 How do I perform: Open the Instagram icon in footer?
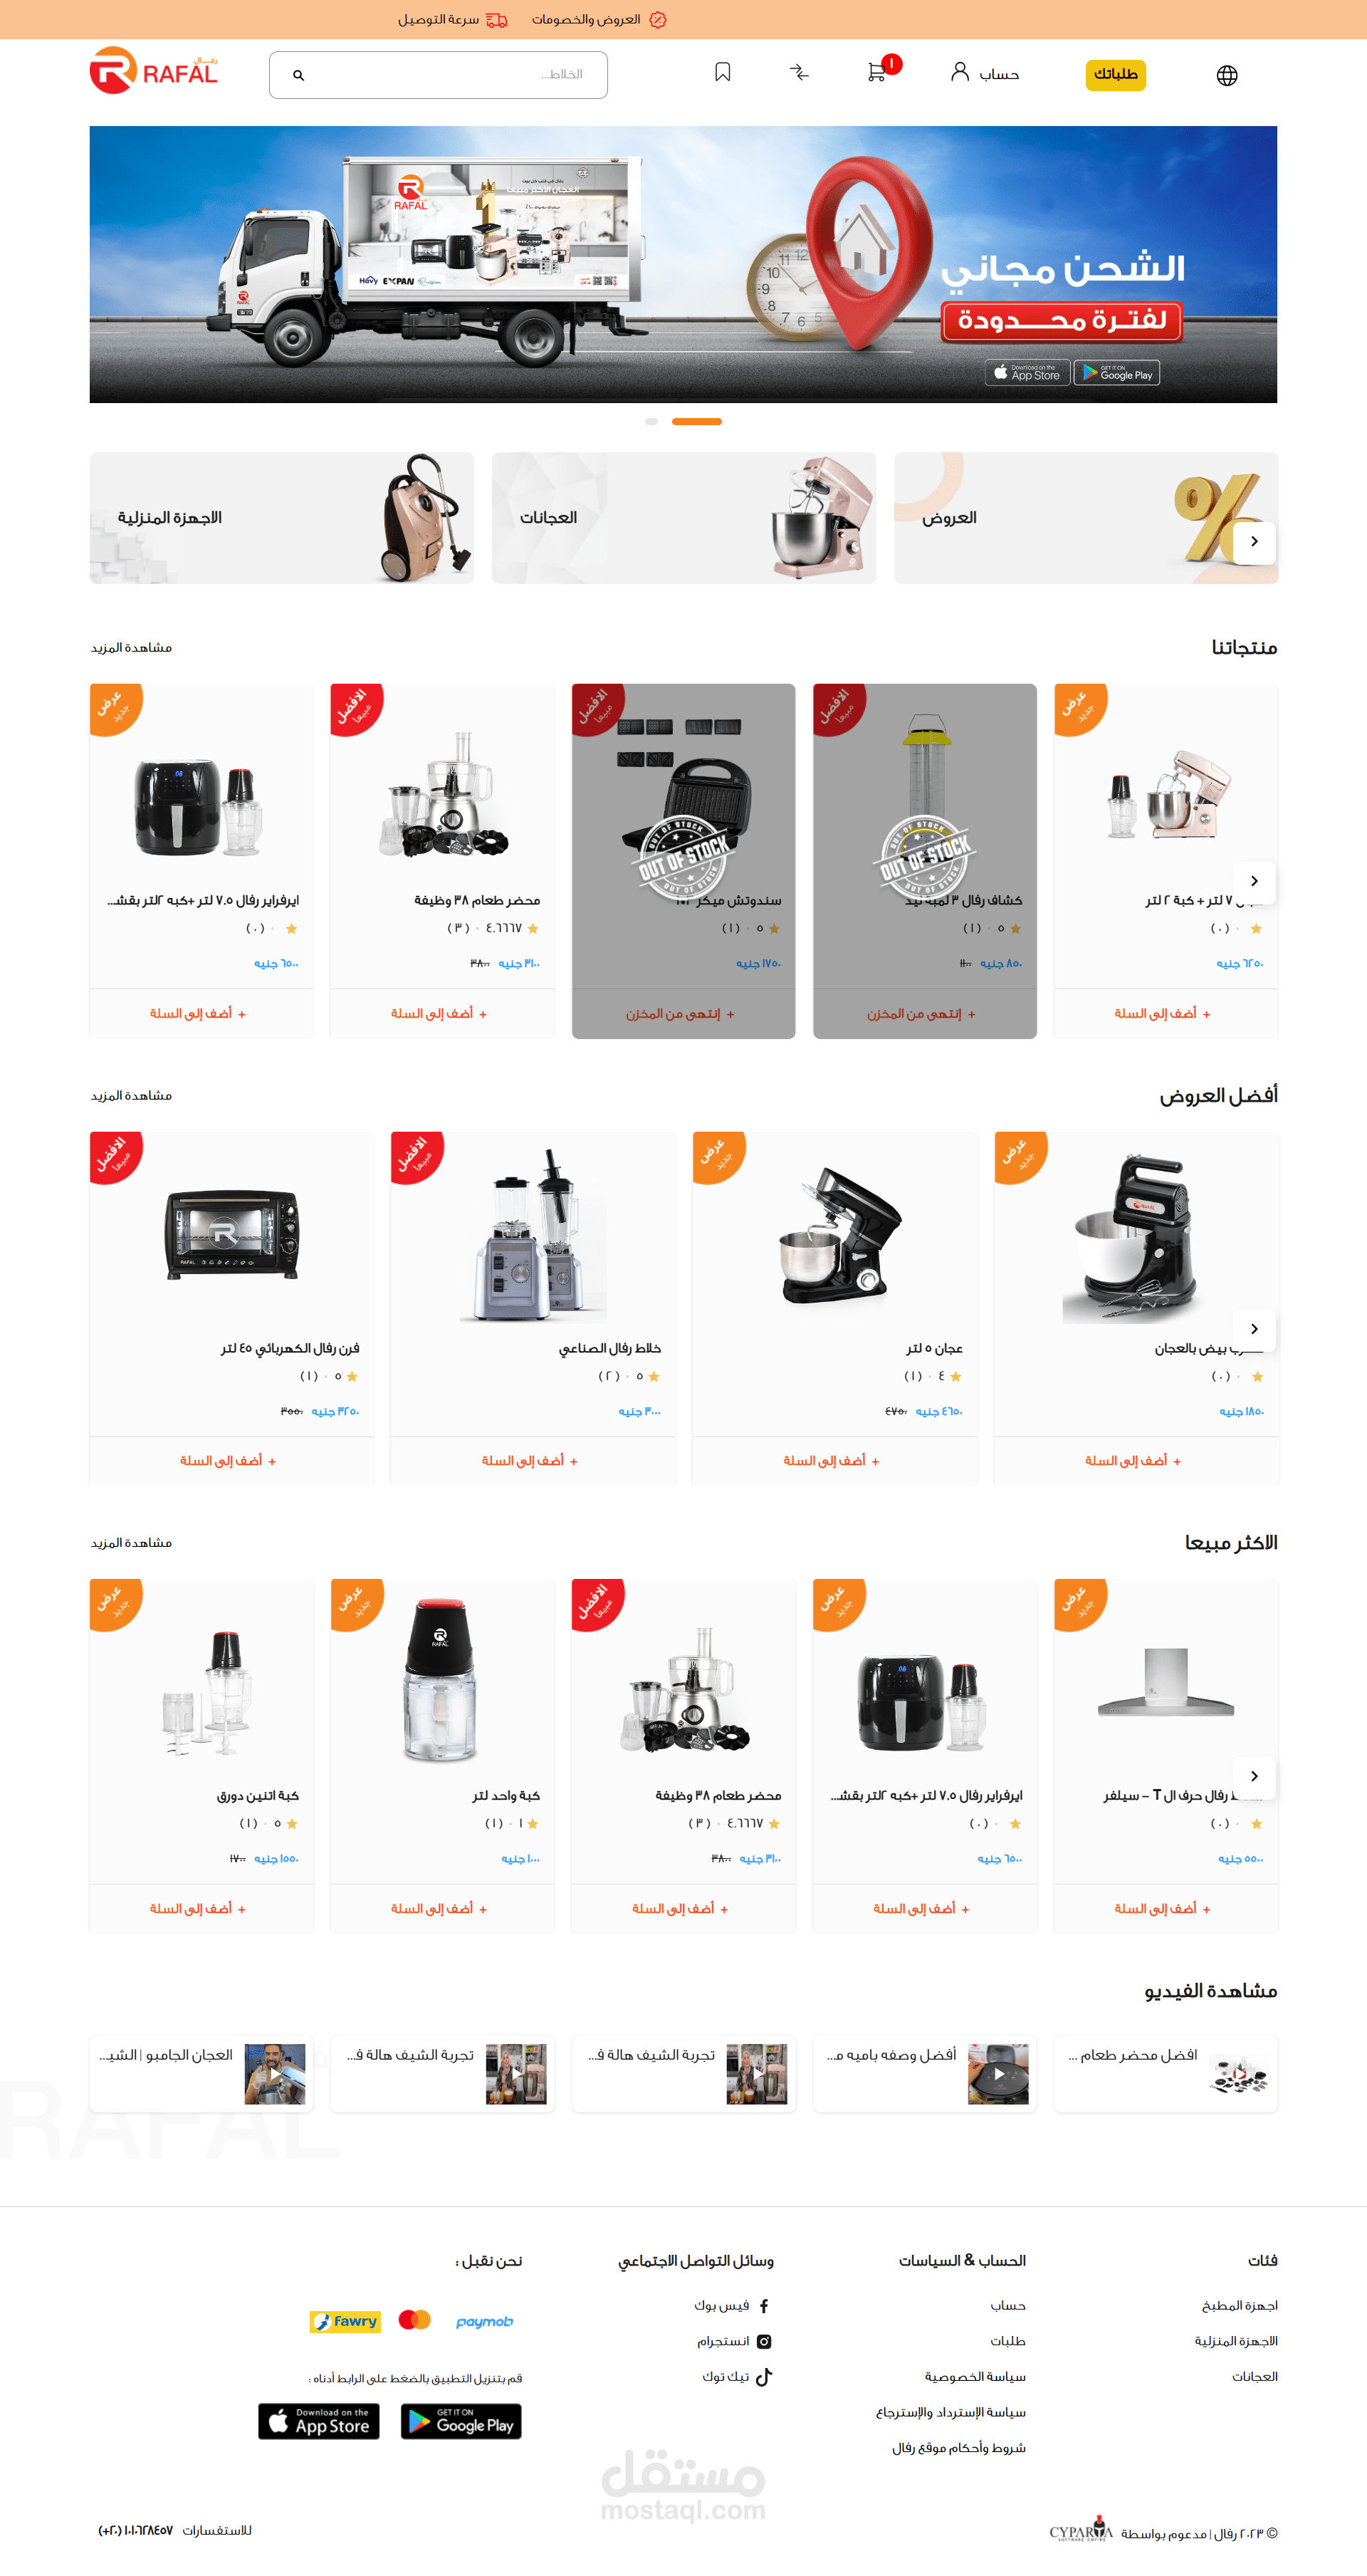tap(764, 2341)
